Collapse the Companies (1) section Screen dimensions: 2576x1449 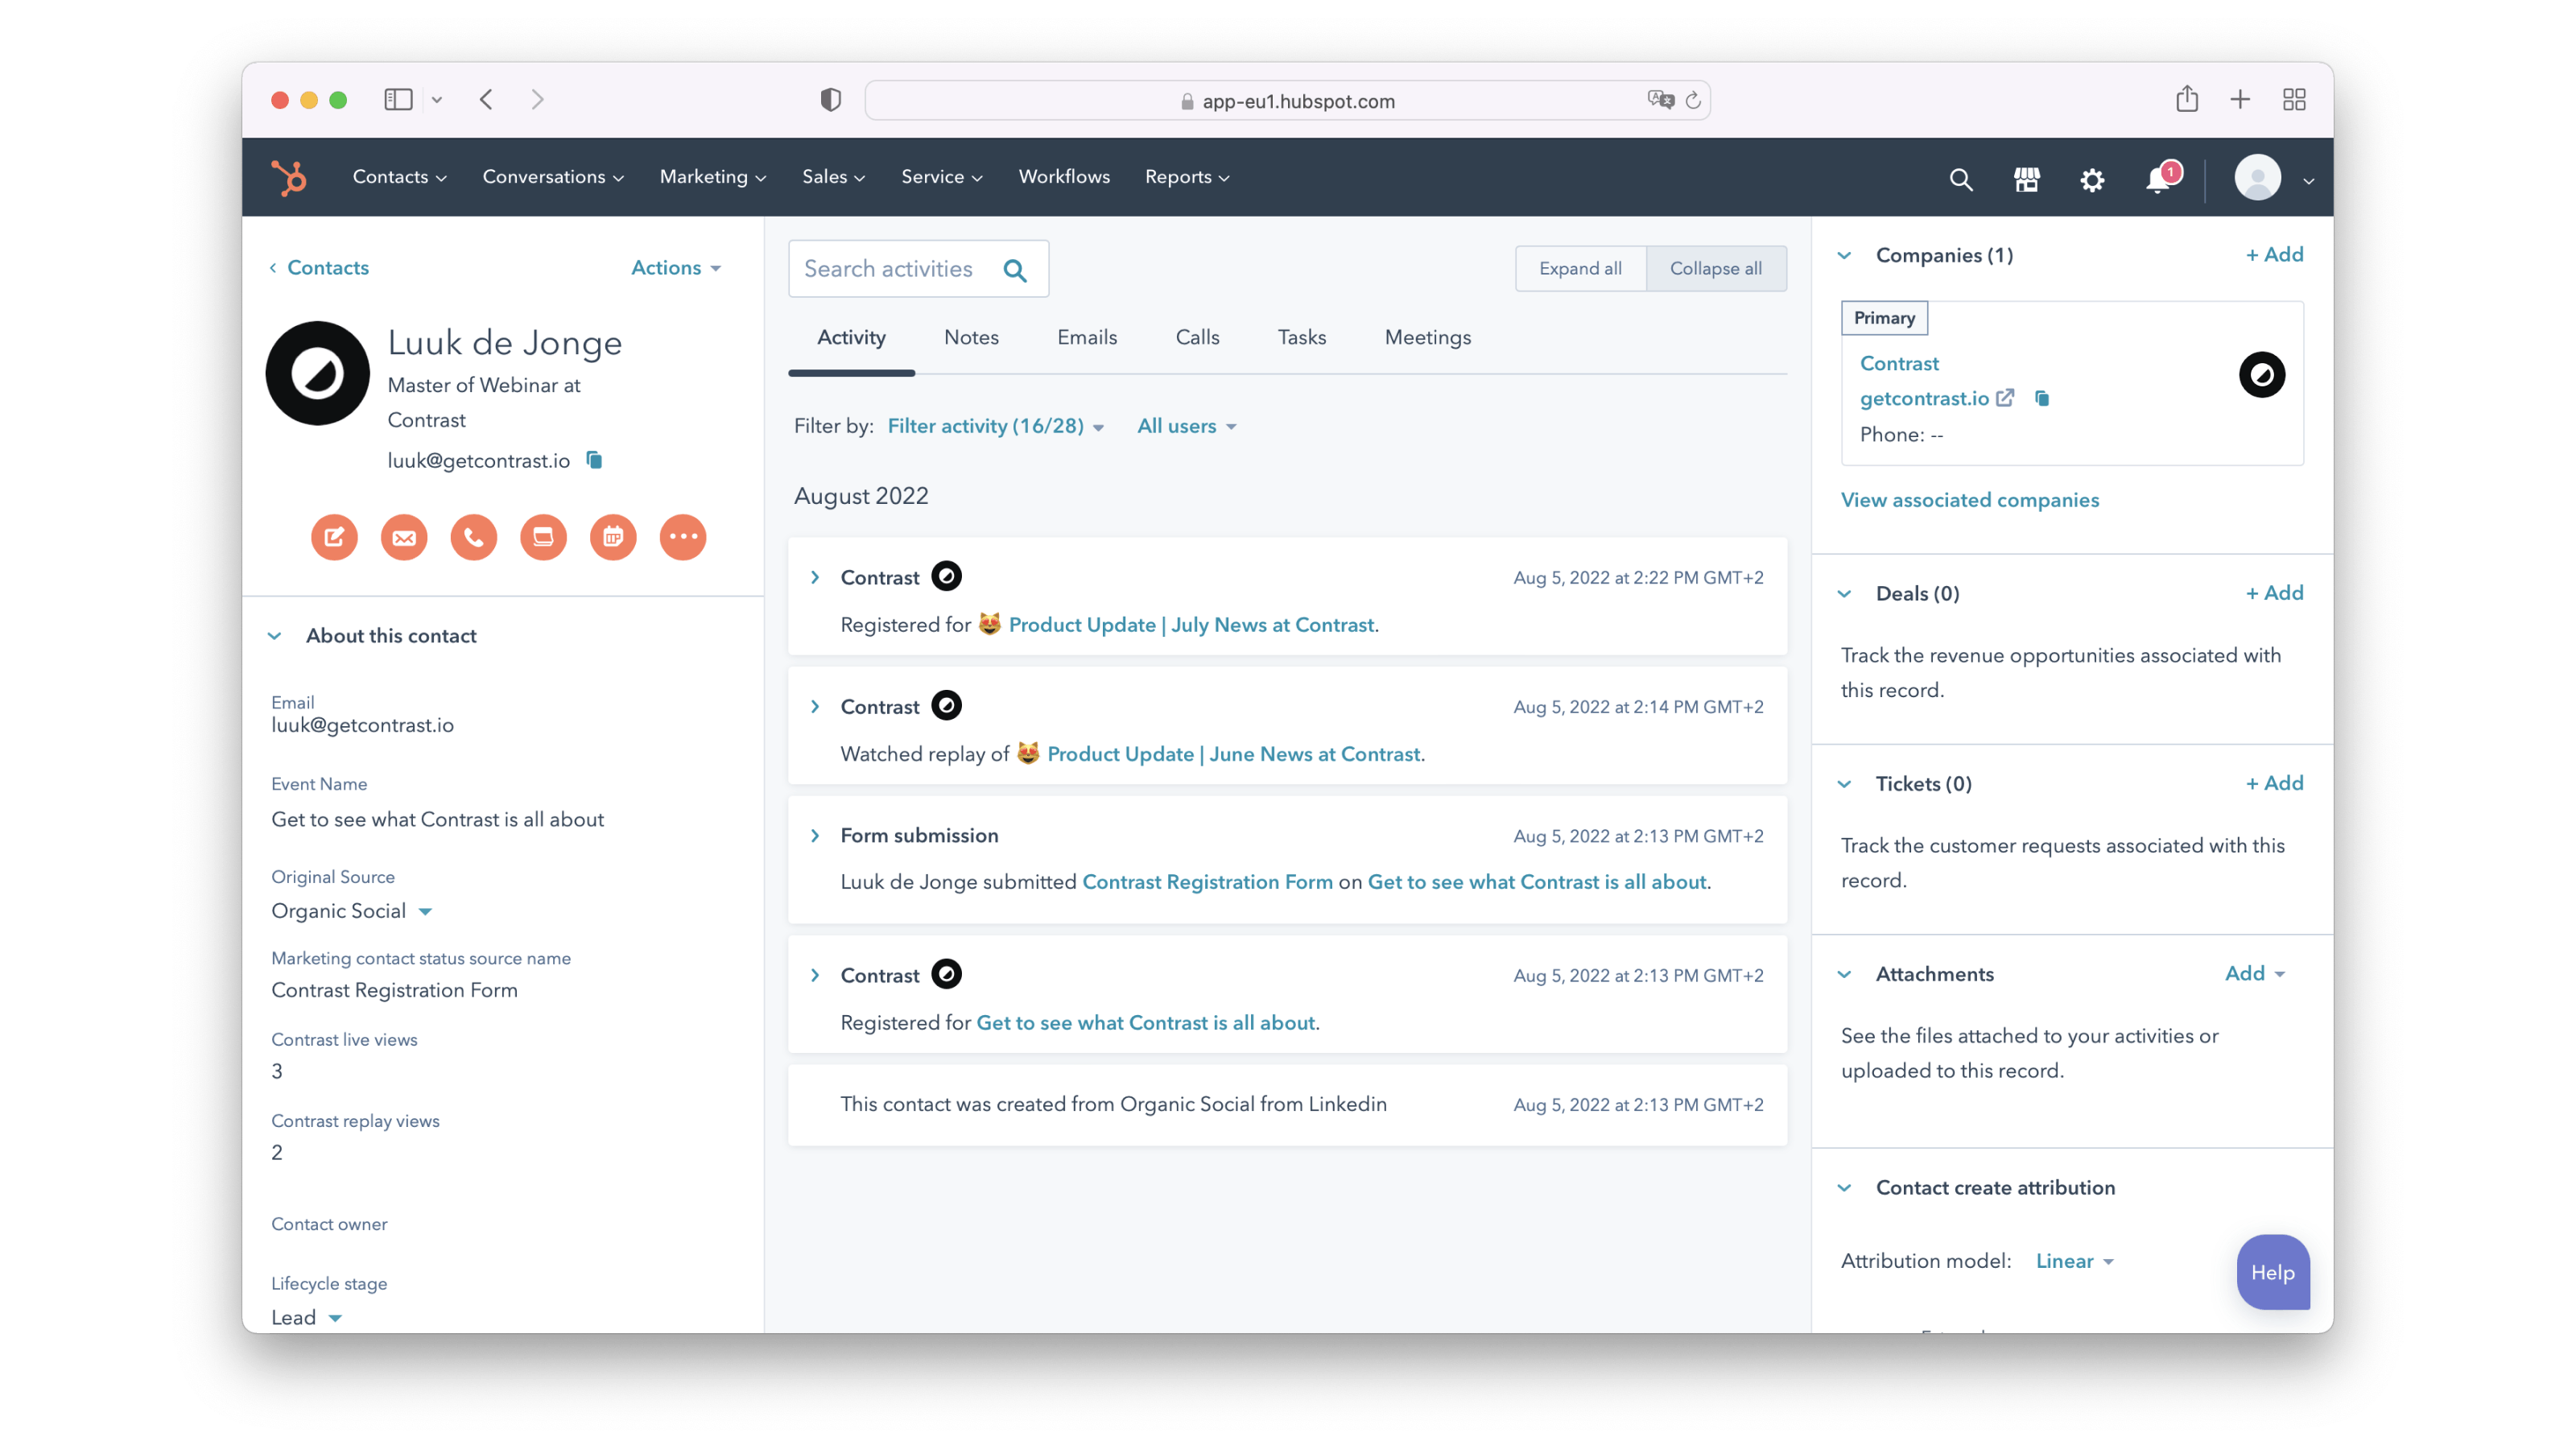coord(1844,255)
